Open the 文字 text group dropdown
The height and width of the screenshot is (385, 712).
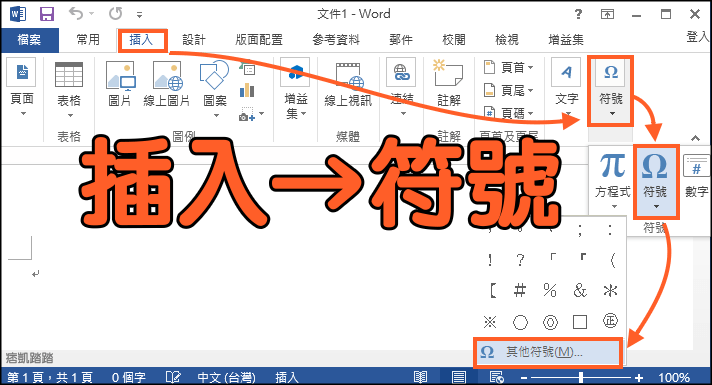[567, 87]
